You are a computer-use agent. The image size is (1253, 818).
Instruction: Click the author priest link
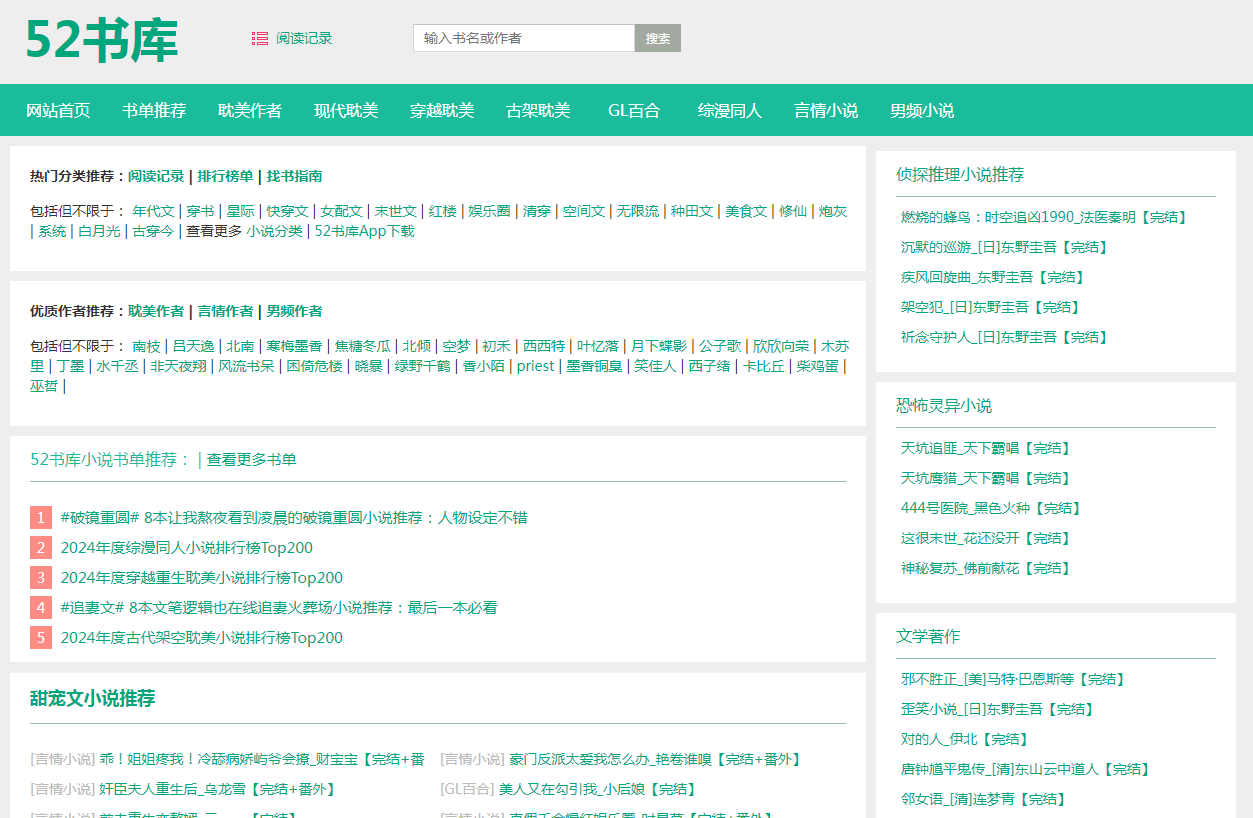[x=535, y=366]
